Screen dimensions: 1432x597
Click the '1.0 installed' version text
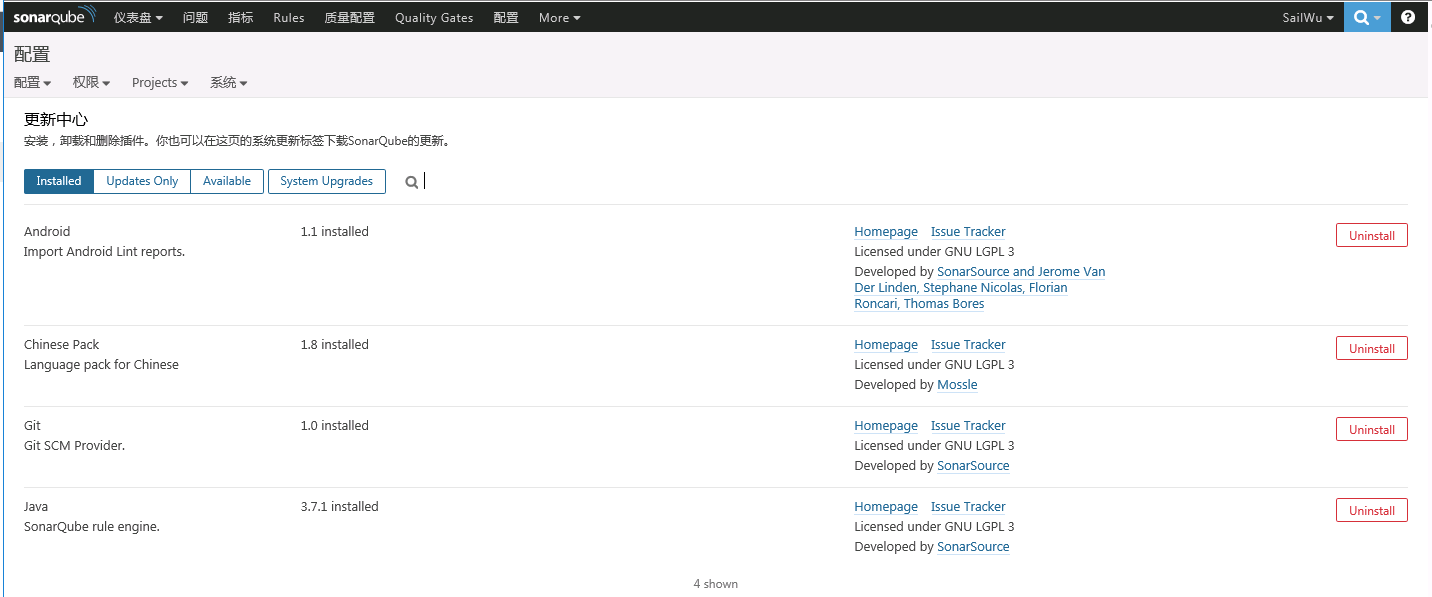click(x=334, y=426)
